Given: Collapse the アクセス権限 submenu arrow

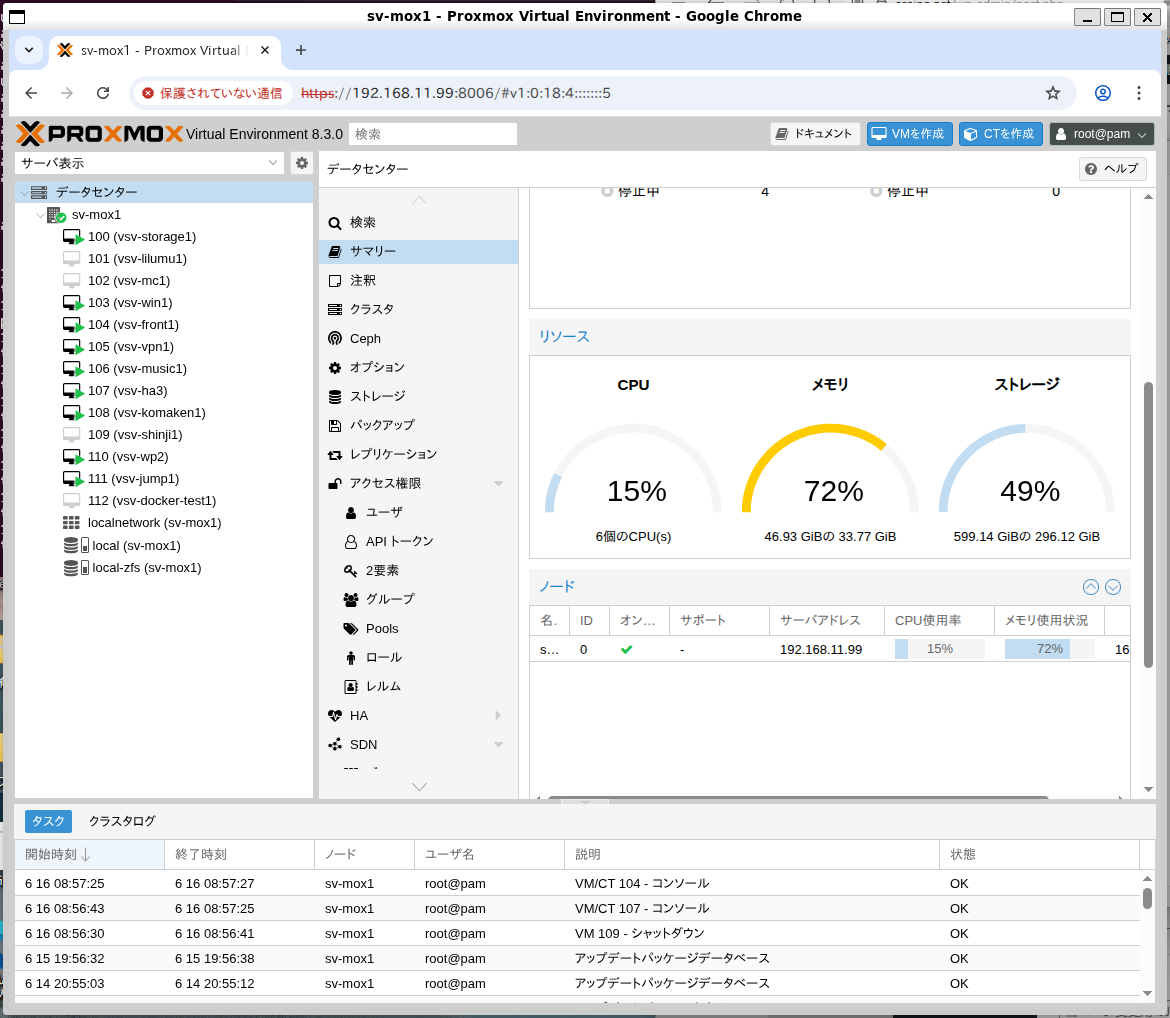Looking at the screenshot, I should pos(498,484).
